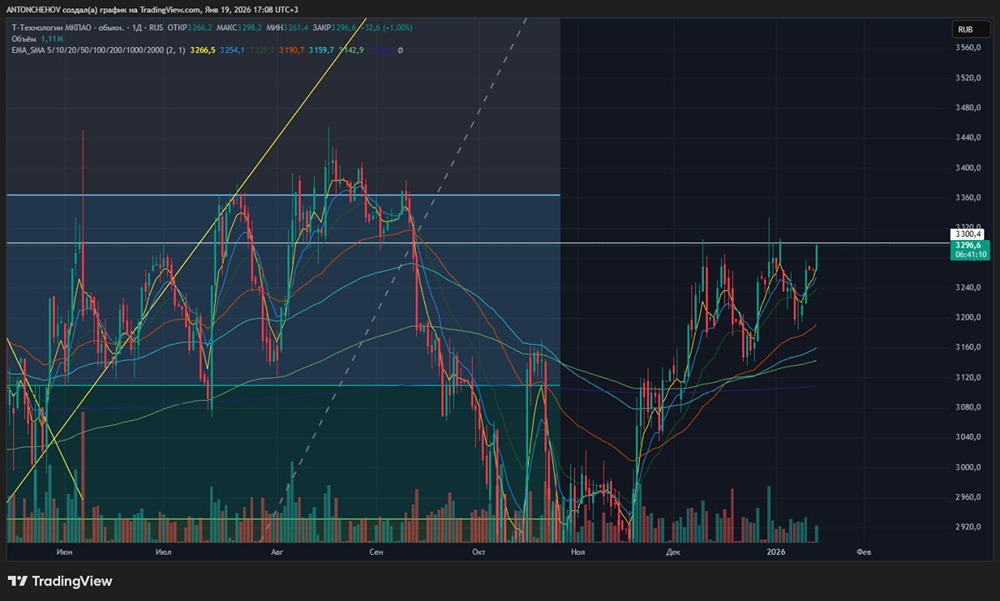1000x601 pixels.
Task: Click the ø symbol after the EMA_SMA values
Action: (x=400, y=50)
